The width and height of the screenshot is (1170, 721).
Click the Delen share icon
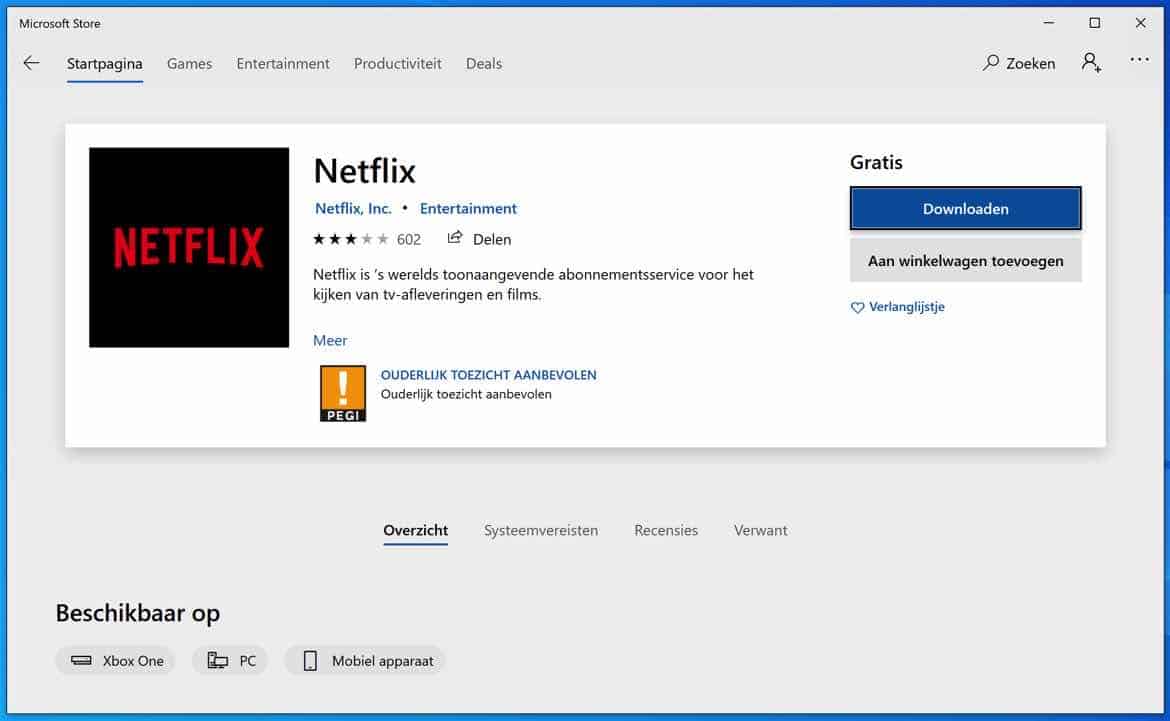tap(455, 238)
